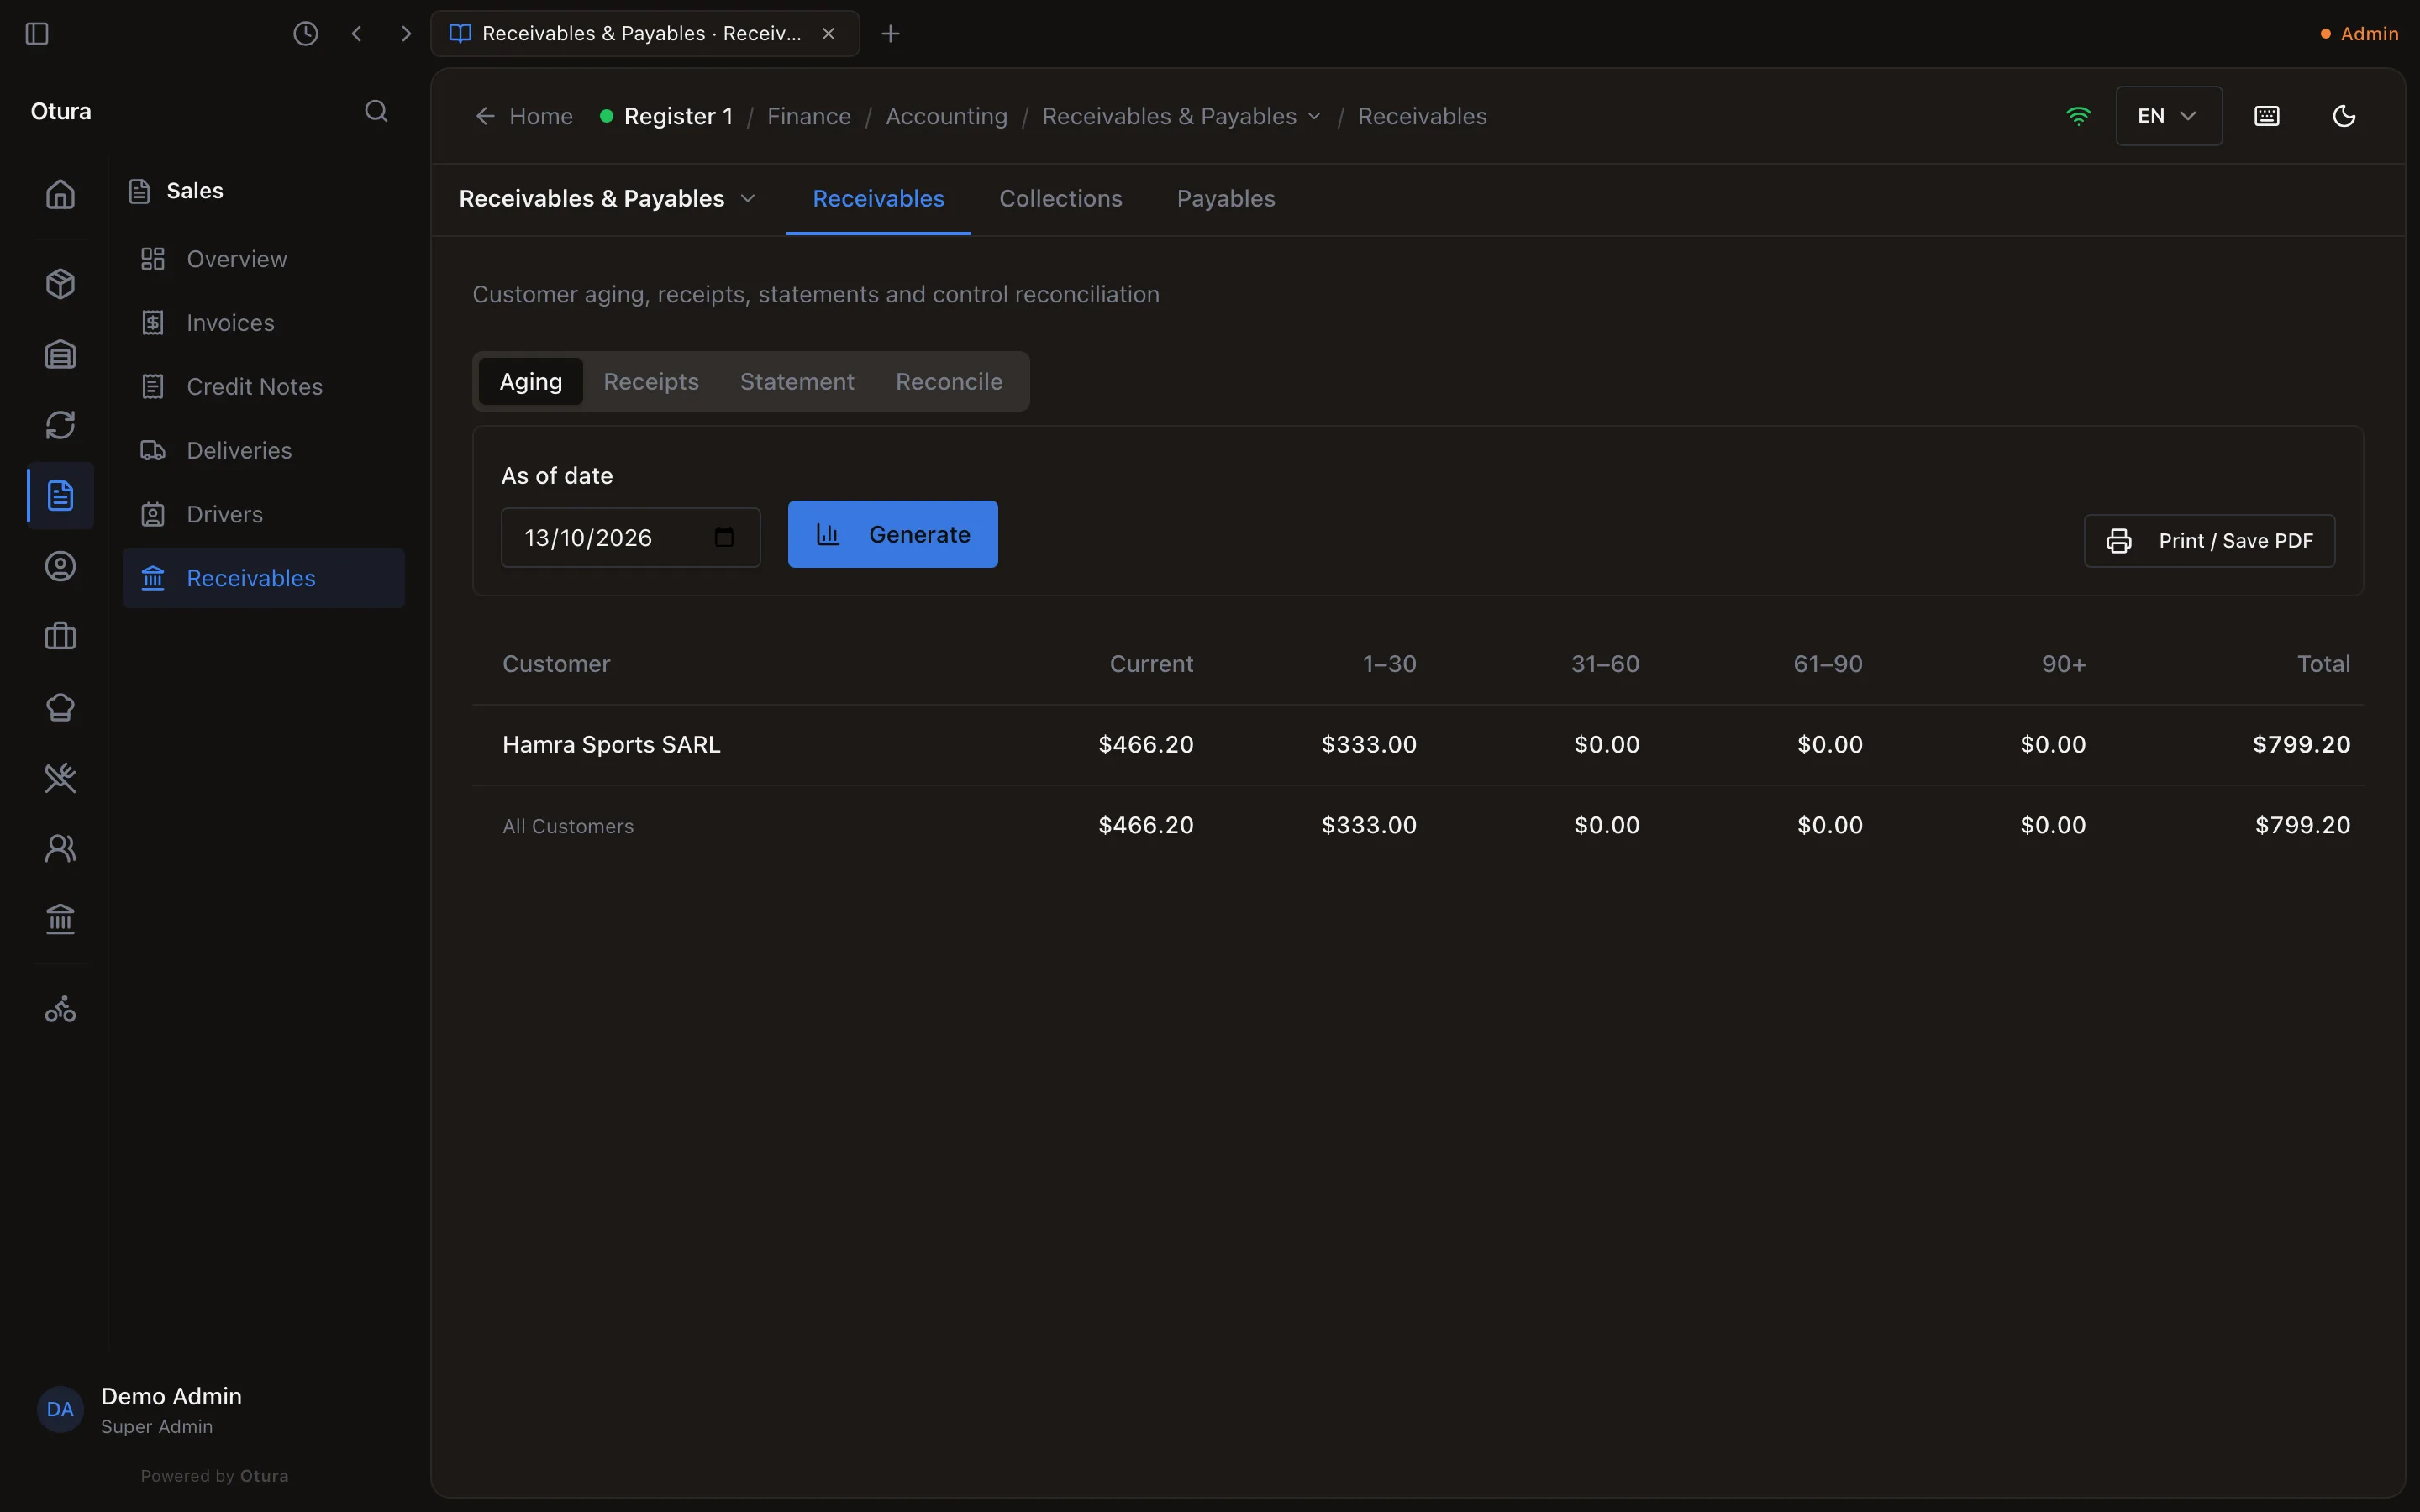Click Print / Save PDF button
Image resolution: width=2420 pixels, height=1512 pixels.
pos(2209,541)
